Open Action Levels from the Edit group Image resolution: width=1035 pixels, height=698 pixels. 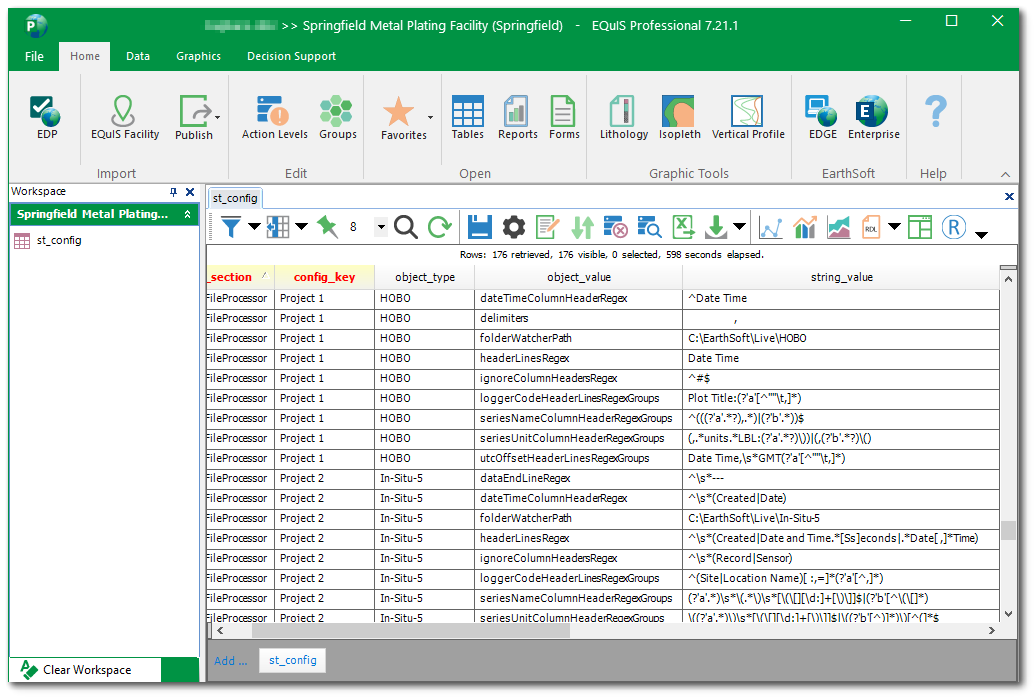[x=273, y=113]
